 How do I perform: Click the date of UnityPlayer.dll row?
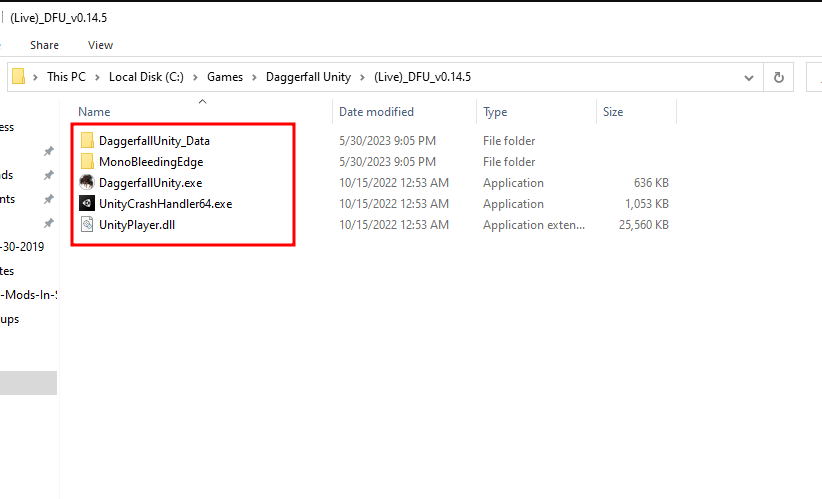pyautogui.click(x=394, y=224)
